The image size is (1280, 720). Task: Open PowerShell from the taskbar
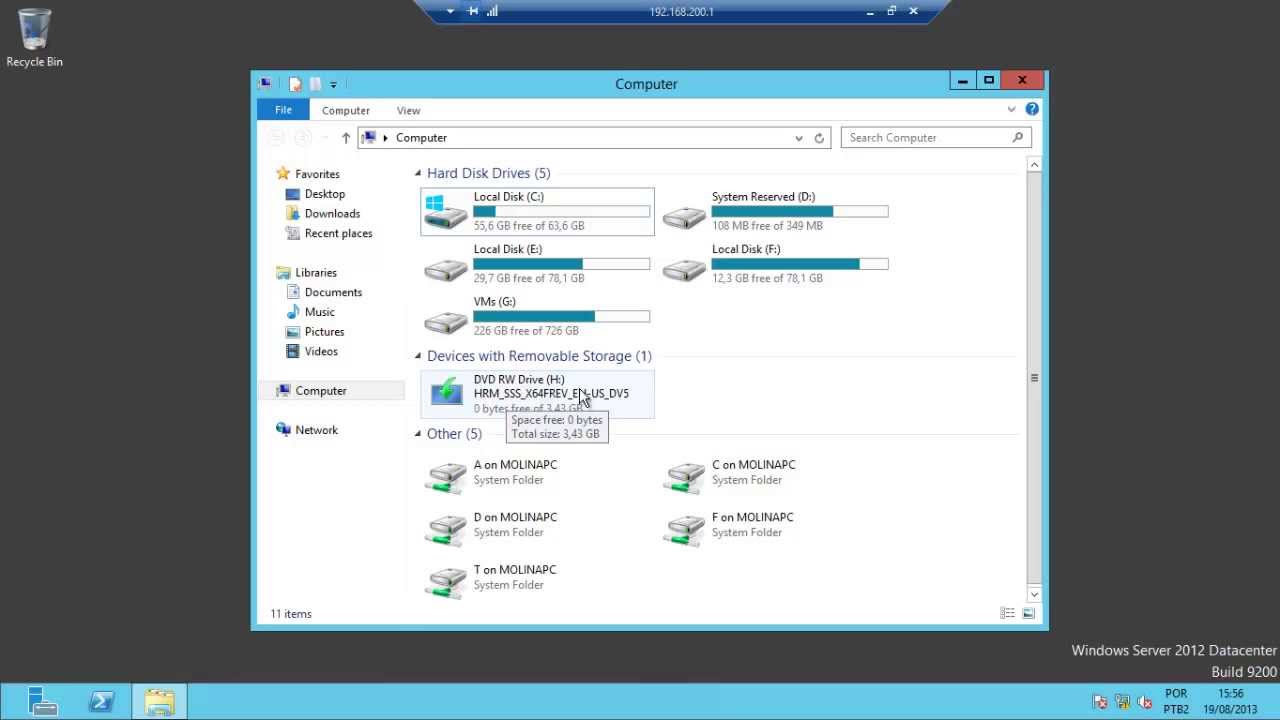point(101,702)
